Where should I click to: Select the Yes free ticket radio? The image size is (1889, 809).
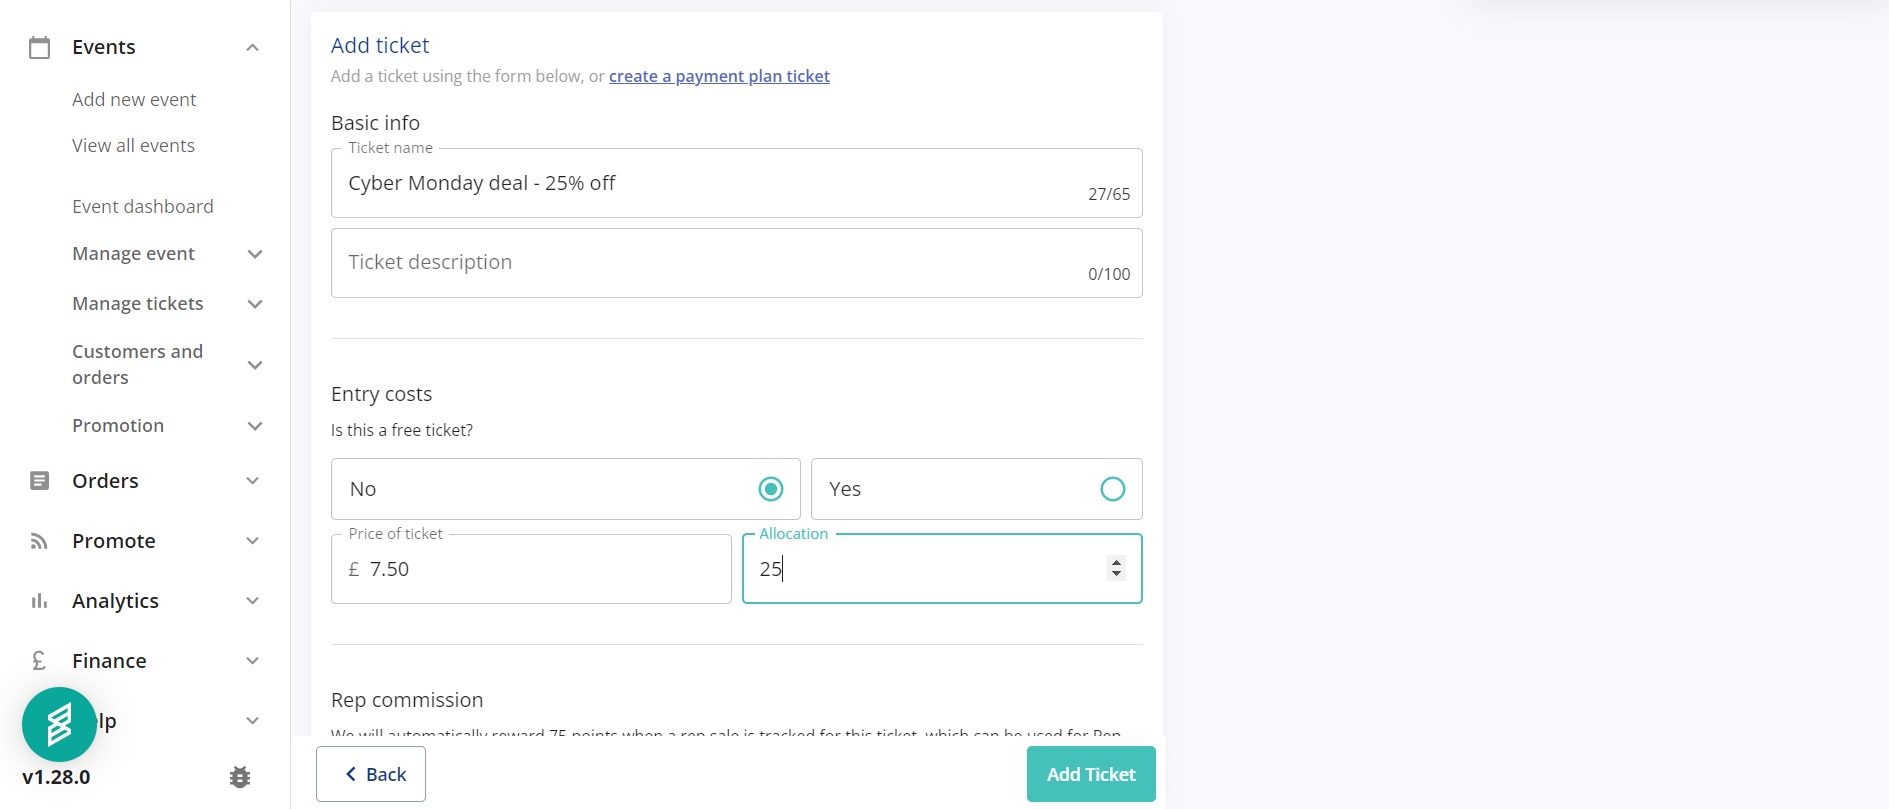(1112, 489)
